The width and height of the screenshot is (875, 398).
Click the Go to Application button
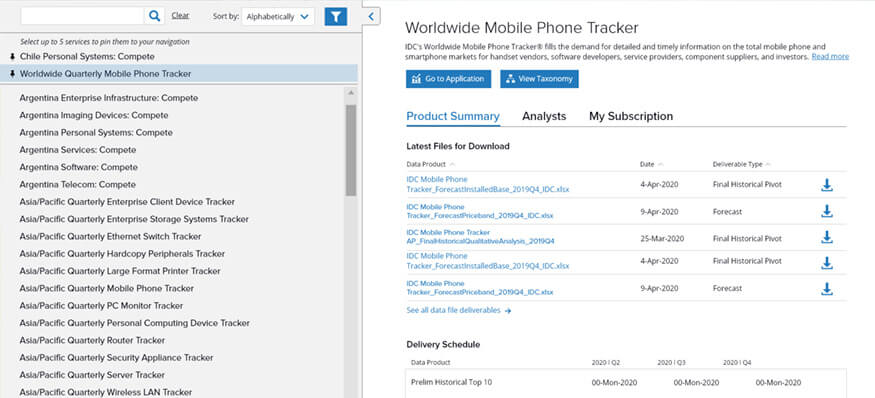pos(448,79)
